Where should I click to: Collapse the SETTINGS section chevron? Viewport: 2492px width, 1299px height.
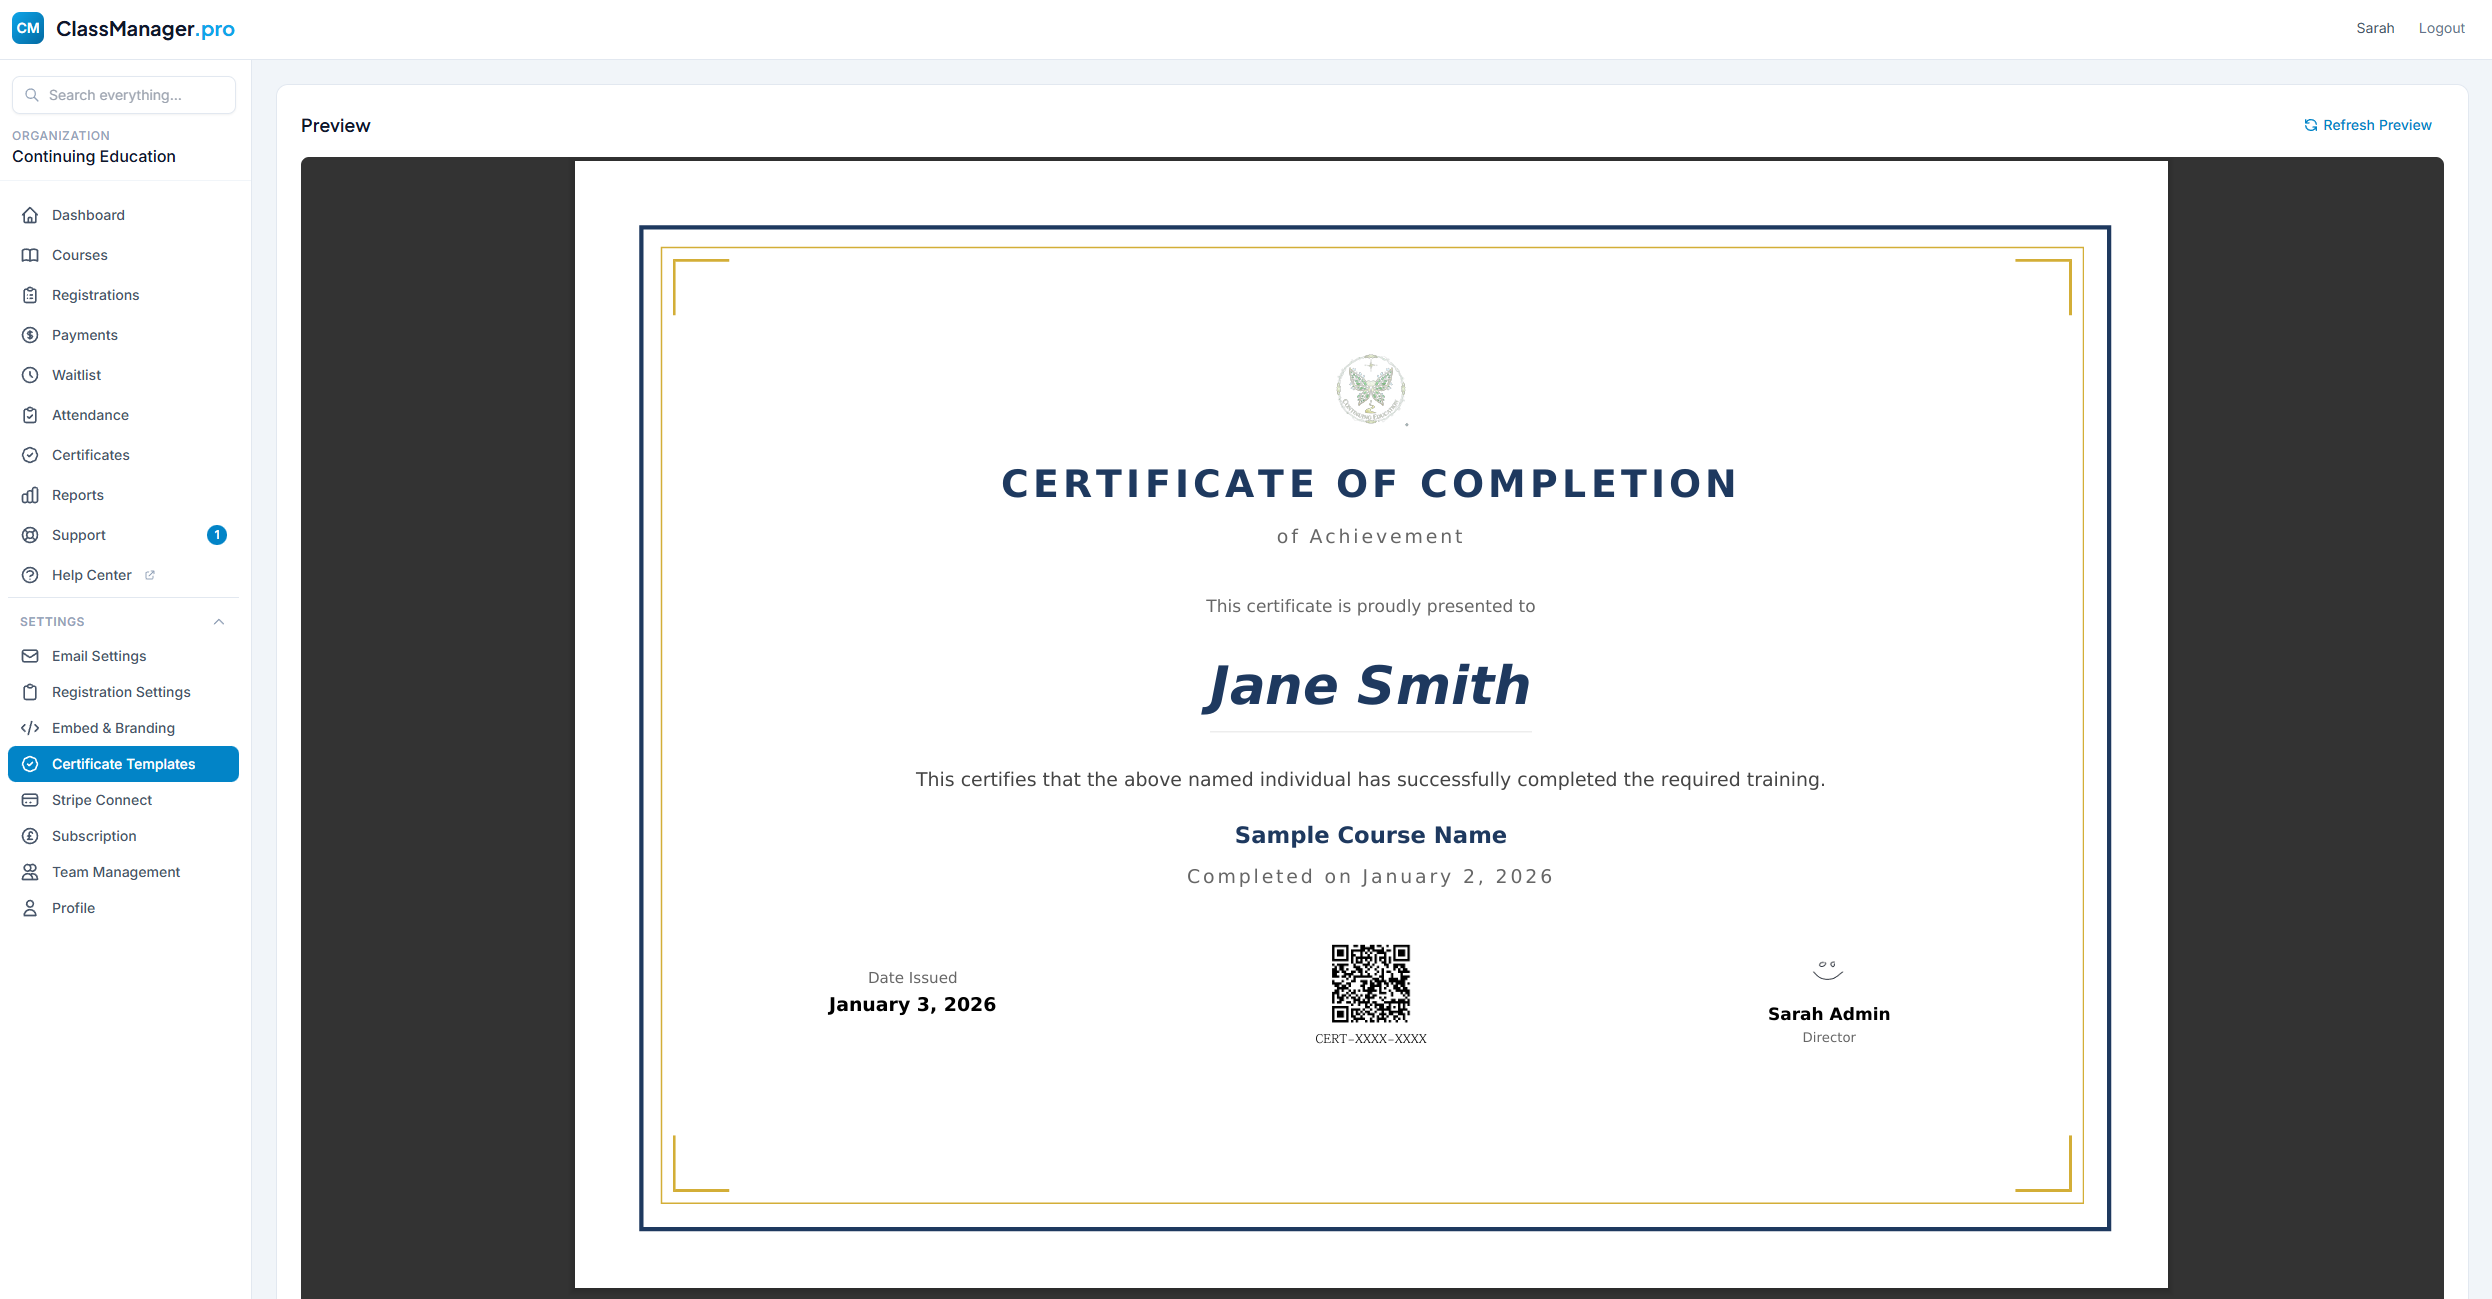coord(219,621)
